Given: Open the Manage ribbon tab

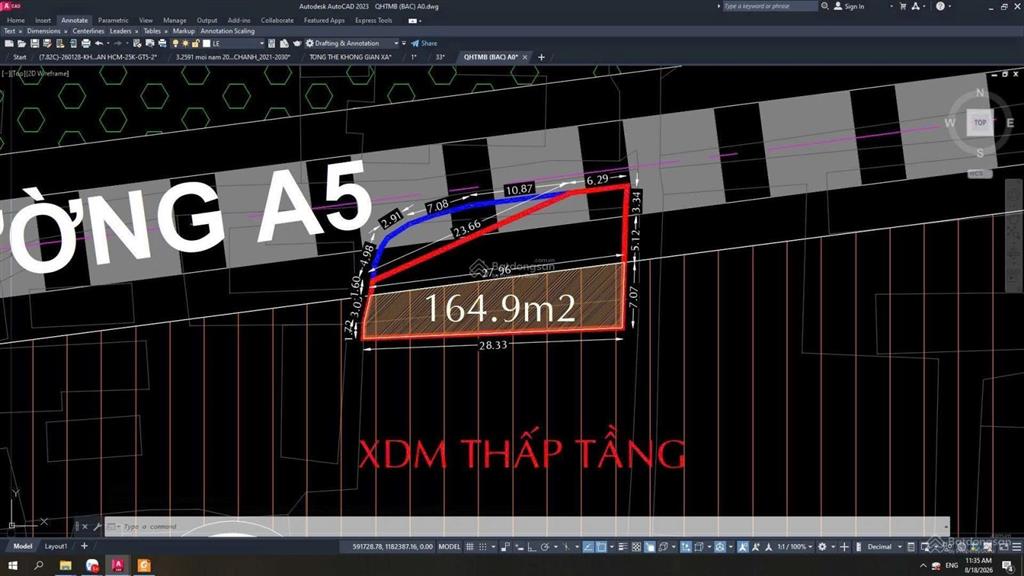Looking at the screenshot, I should click(174, 20).
